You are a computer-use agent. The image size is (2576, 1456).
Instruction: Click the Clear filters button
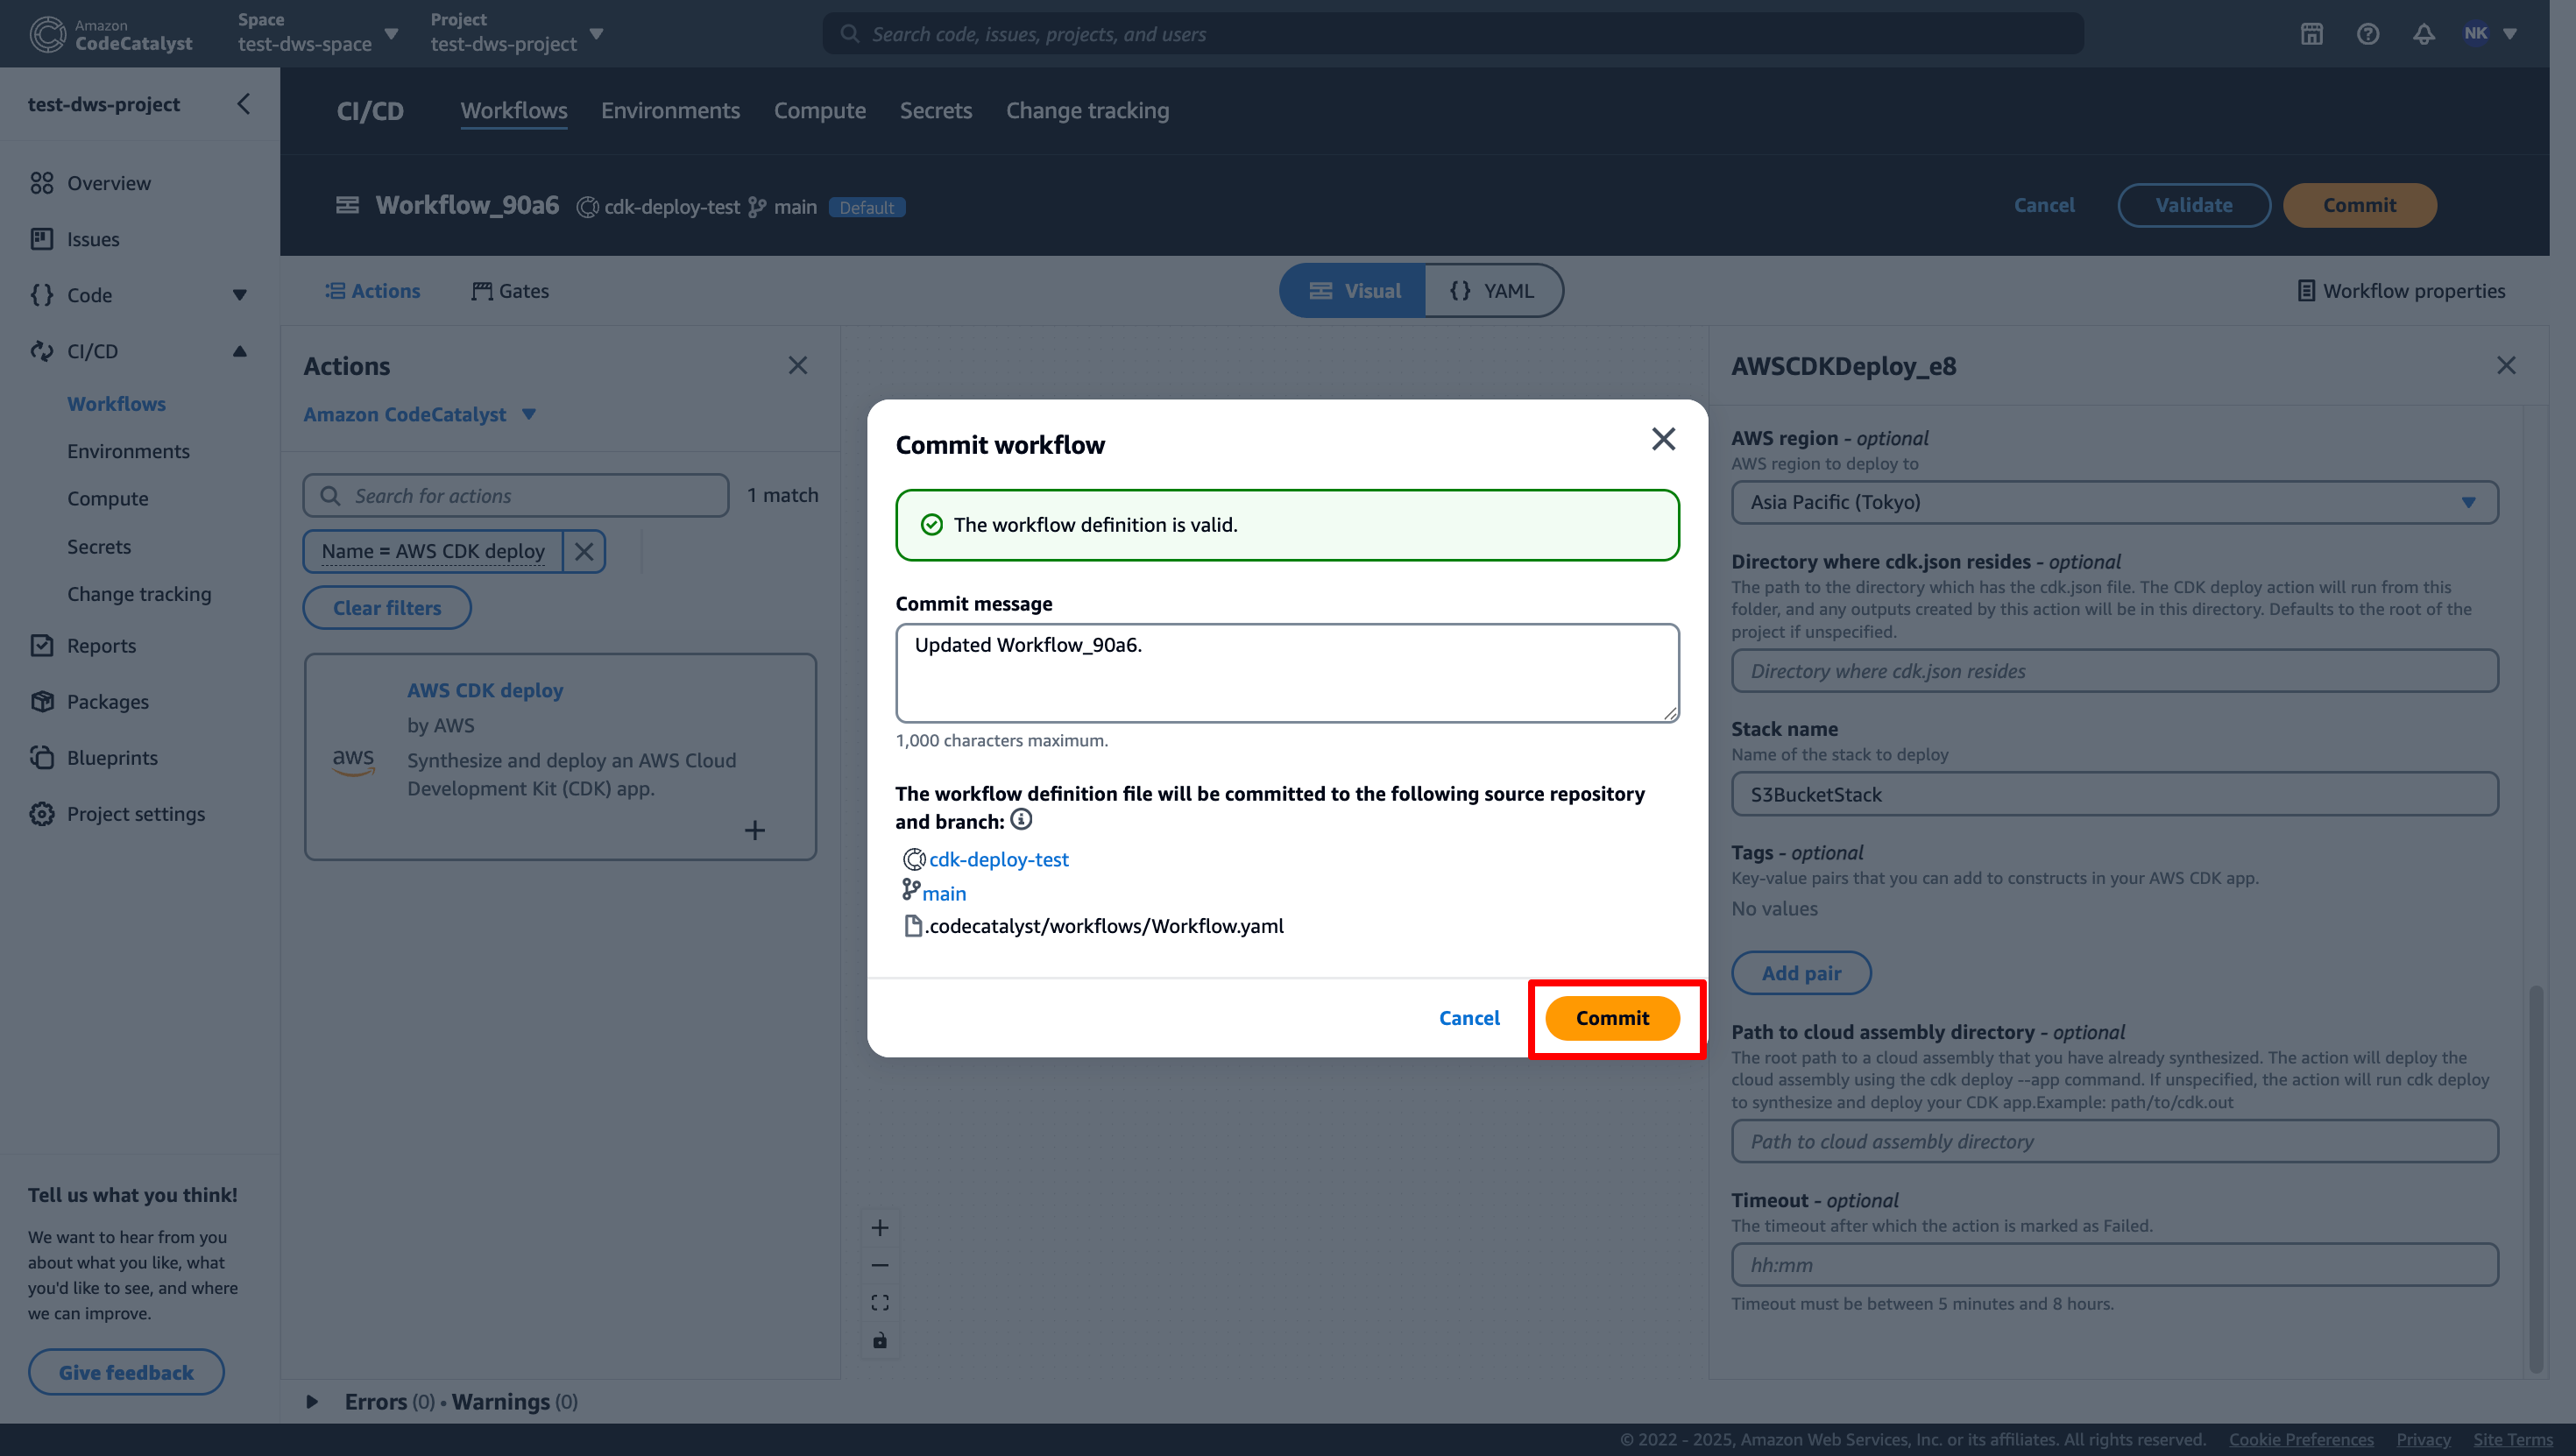[387, 608]
